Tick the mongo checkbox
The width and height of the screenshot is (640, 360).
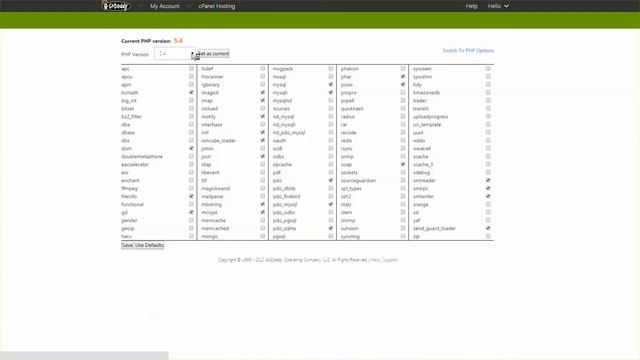(263, 236)
